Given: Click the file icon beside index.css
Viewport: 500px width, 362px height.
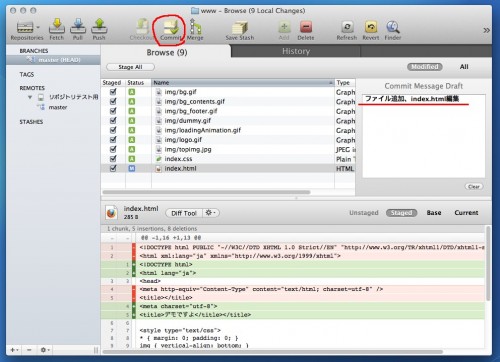Looking at the screenshot, I should [159, 159].
